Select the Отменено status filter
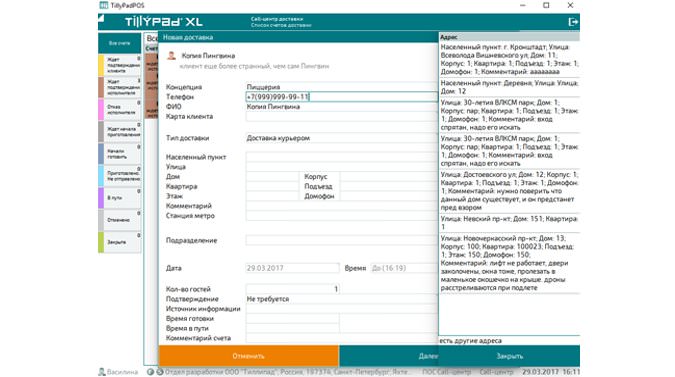This screenshot has height=377, width=675. coord(120,220)
